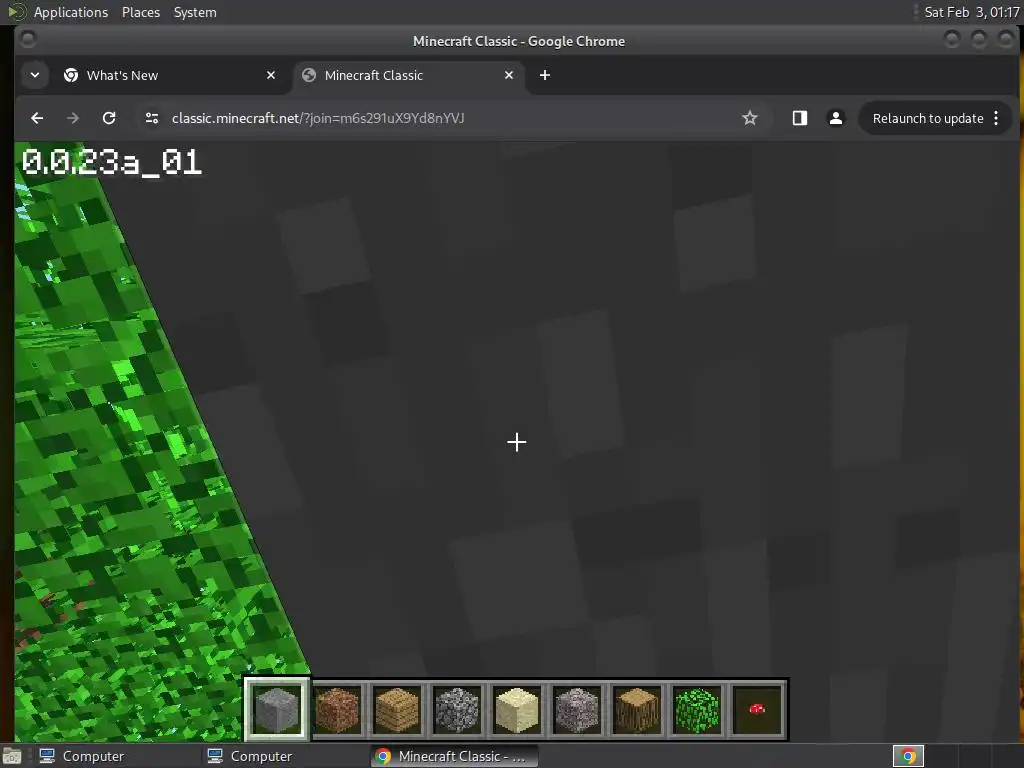Select the leaves block in the hotbar
The height and width of the screenshot is (768, 1024).
point(697,709)
